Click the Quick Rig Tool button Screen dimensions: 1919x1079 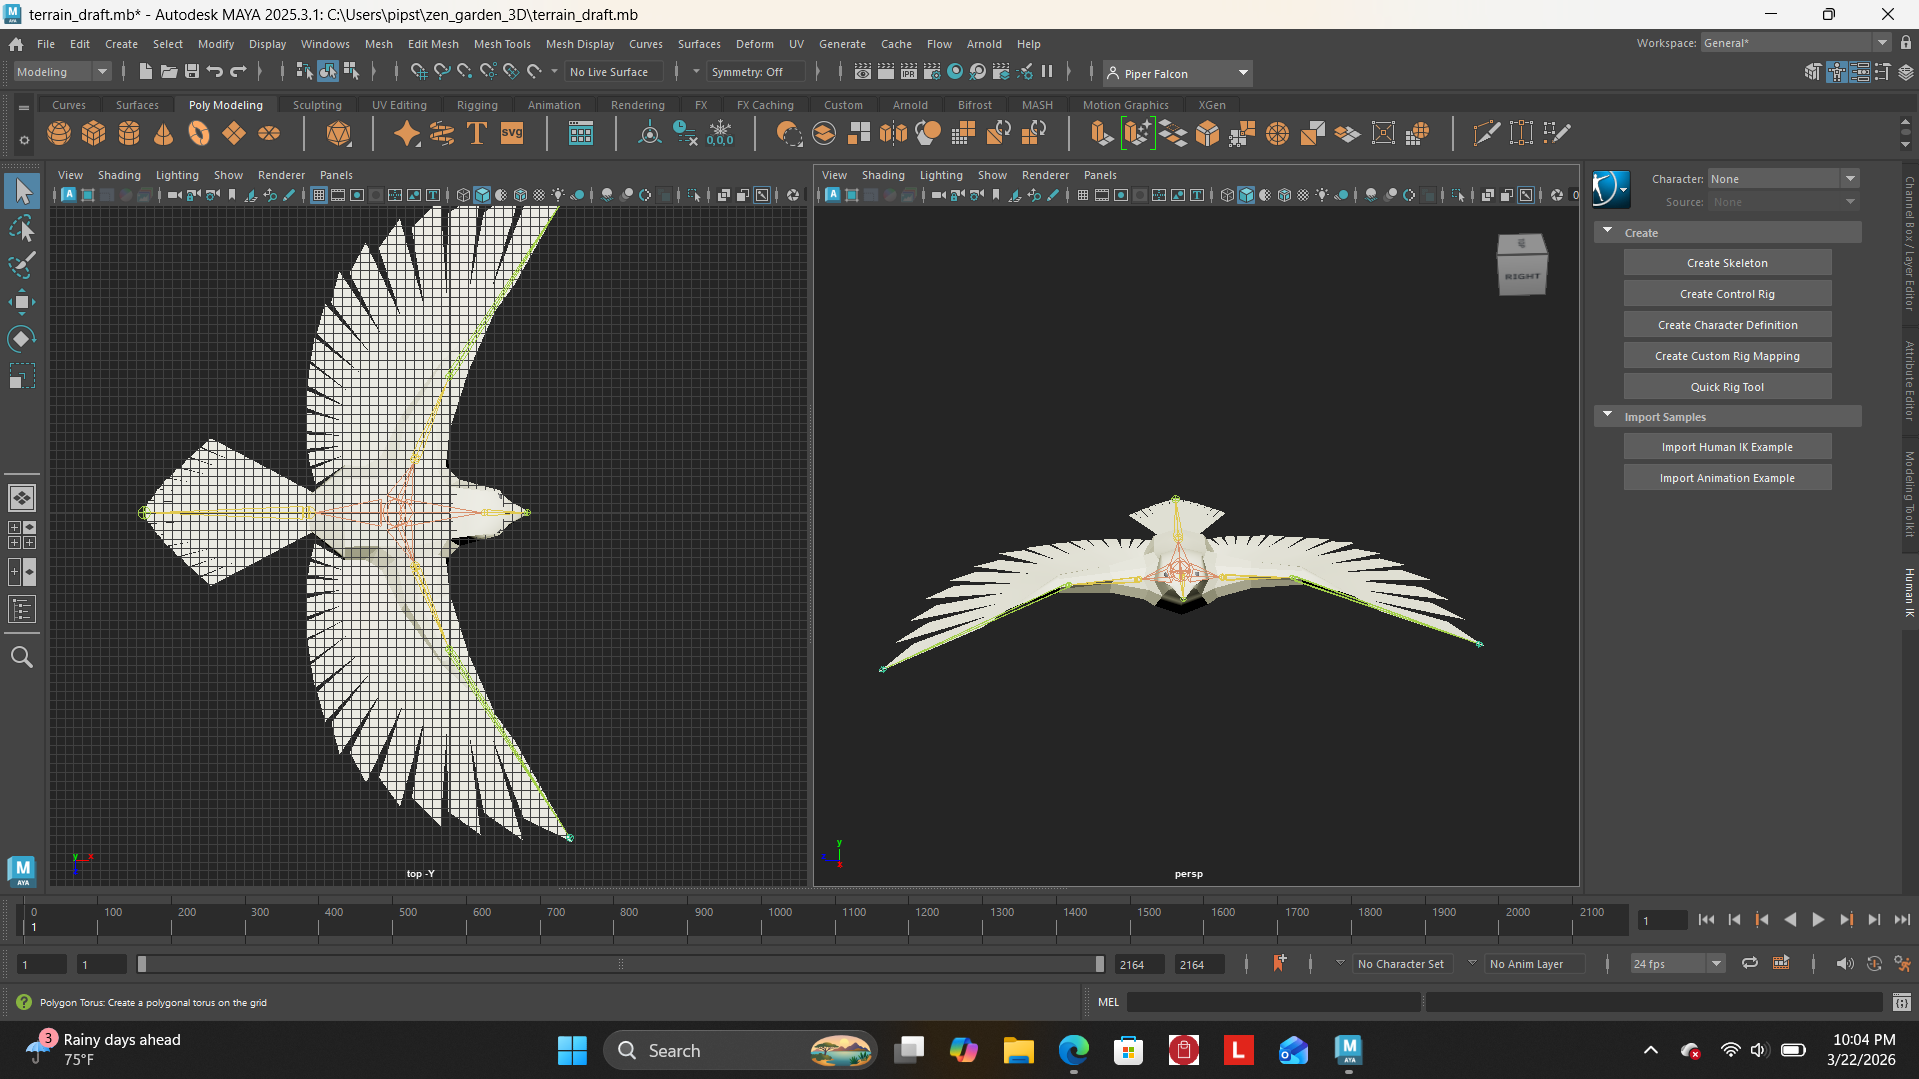(1727, 387)
